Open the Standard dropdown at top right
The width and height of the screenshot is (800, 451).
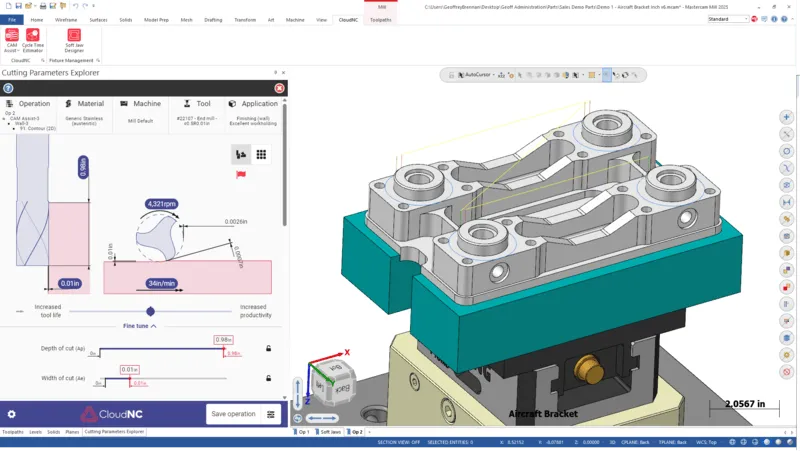(728, 19)
